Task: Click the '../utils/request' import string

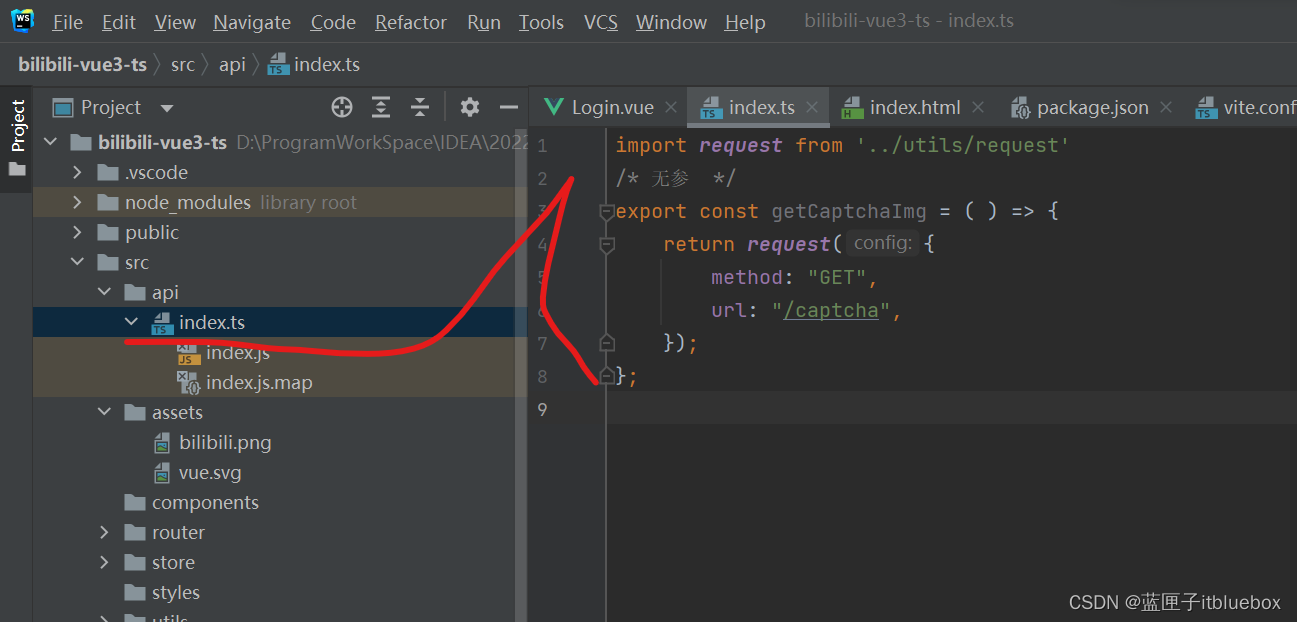Action: [963, 145]
